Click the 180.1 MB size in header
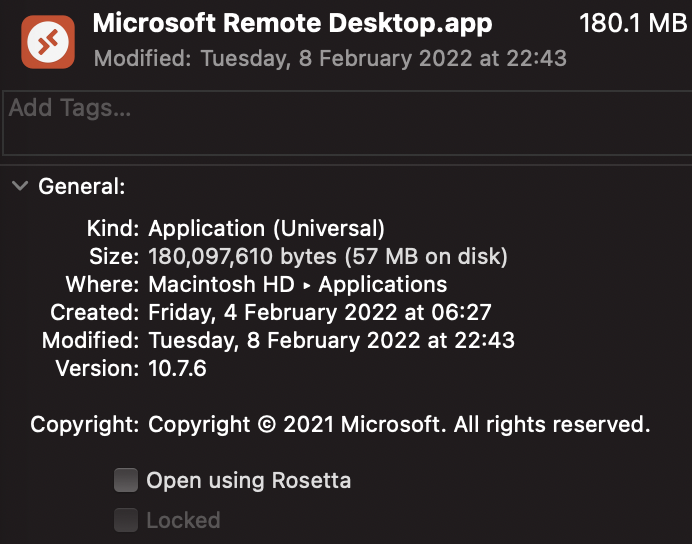This screenshot has height=544, width=692. tap(633, 23)
